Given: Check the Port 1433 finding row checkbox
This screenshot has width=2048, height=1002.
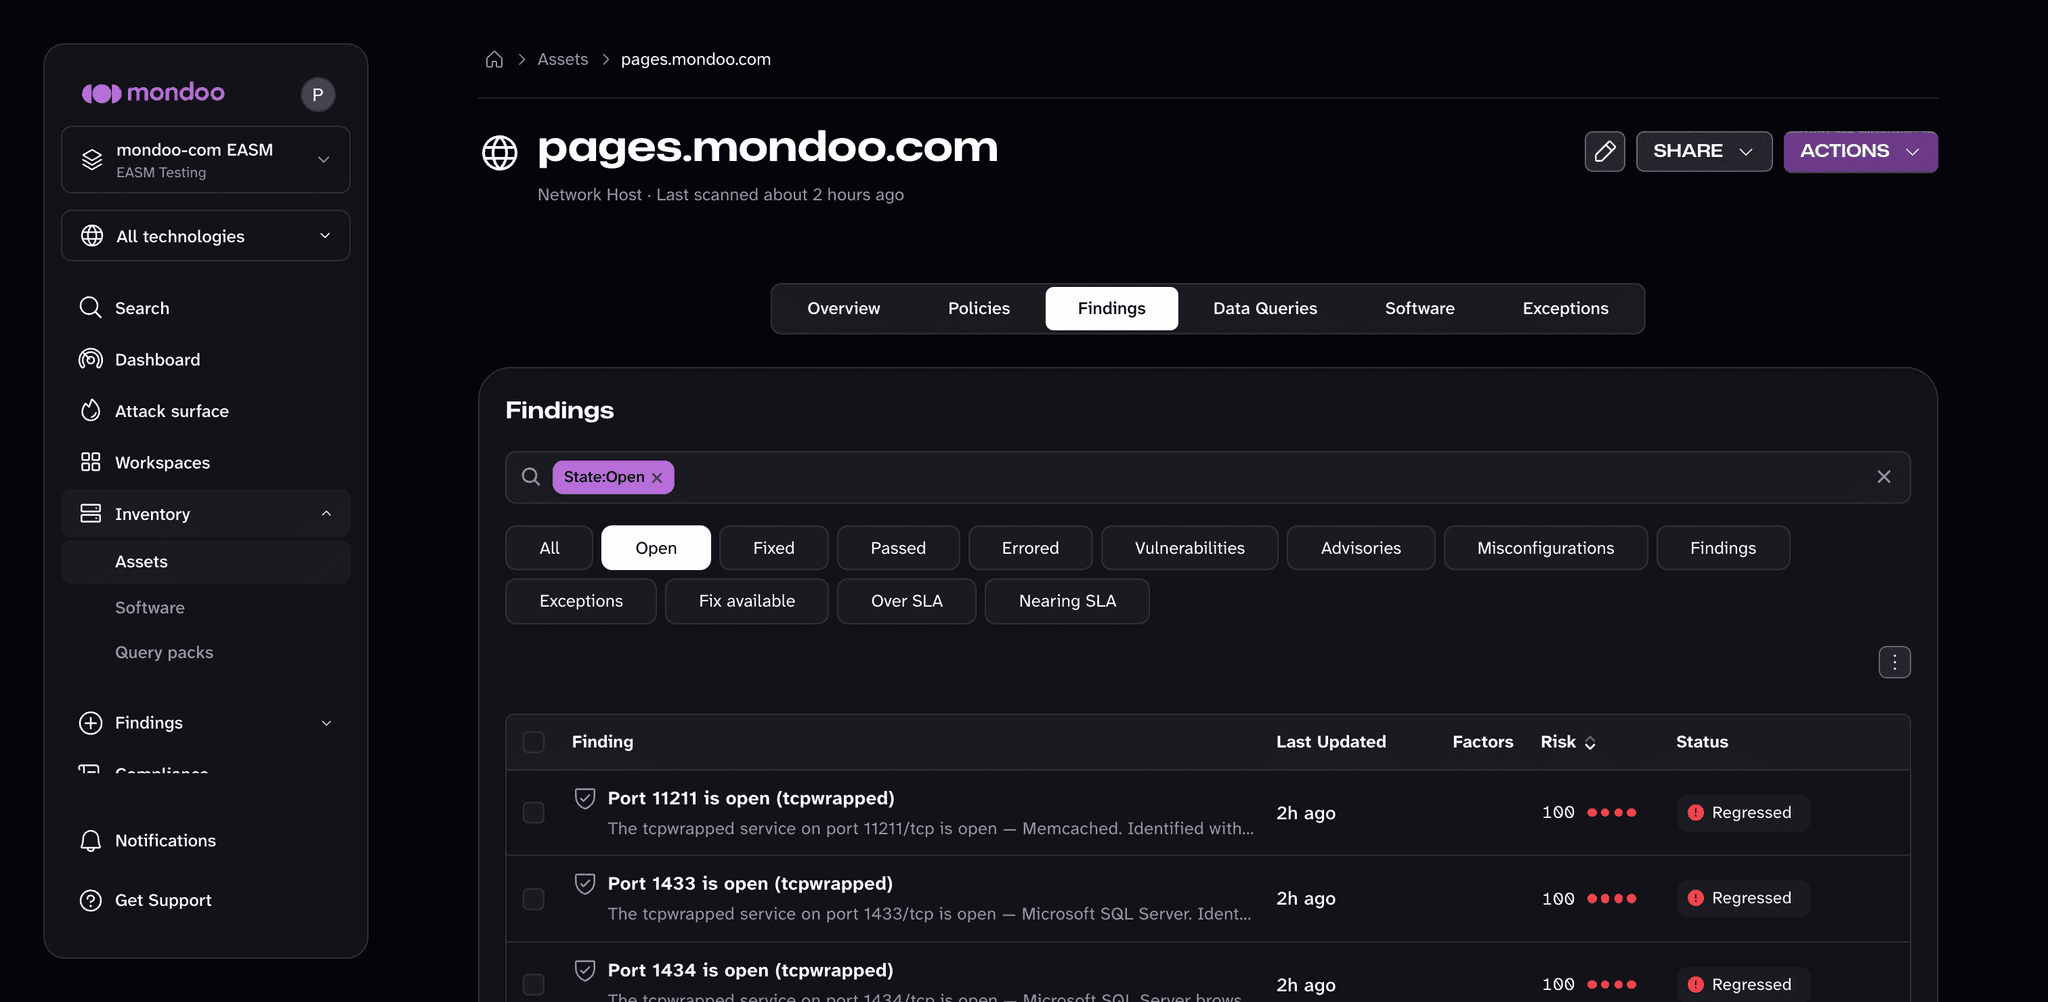Looking at the screenshot, I should pyautogui.click(x=534, y=899).
